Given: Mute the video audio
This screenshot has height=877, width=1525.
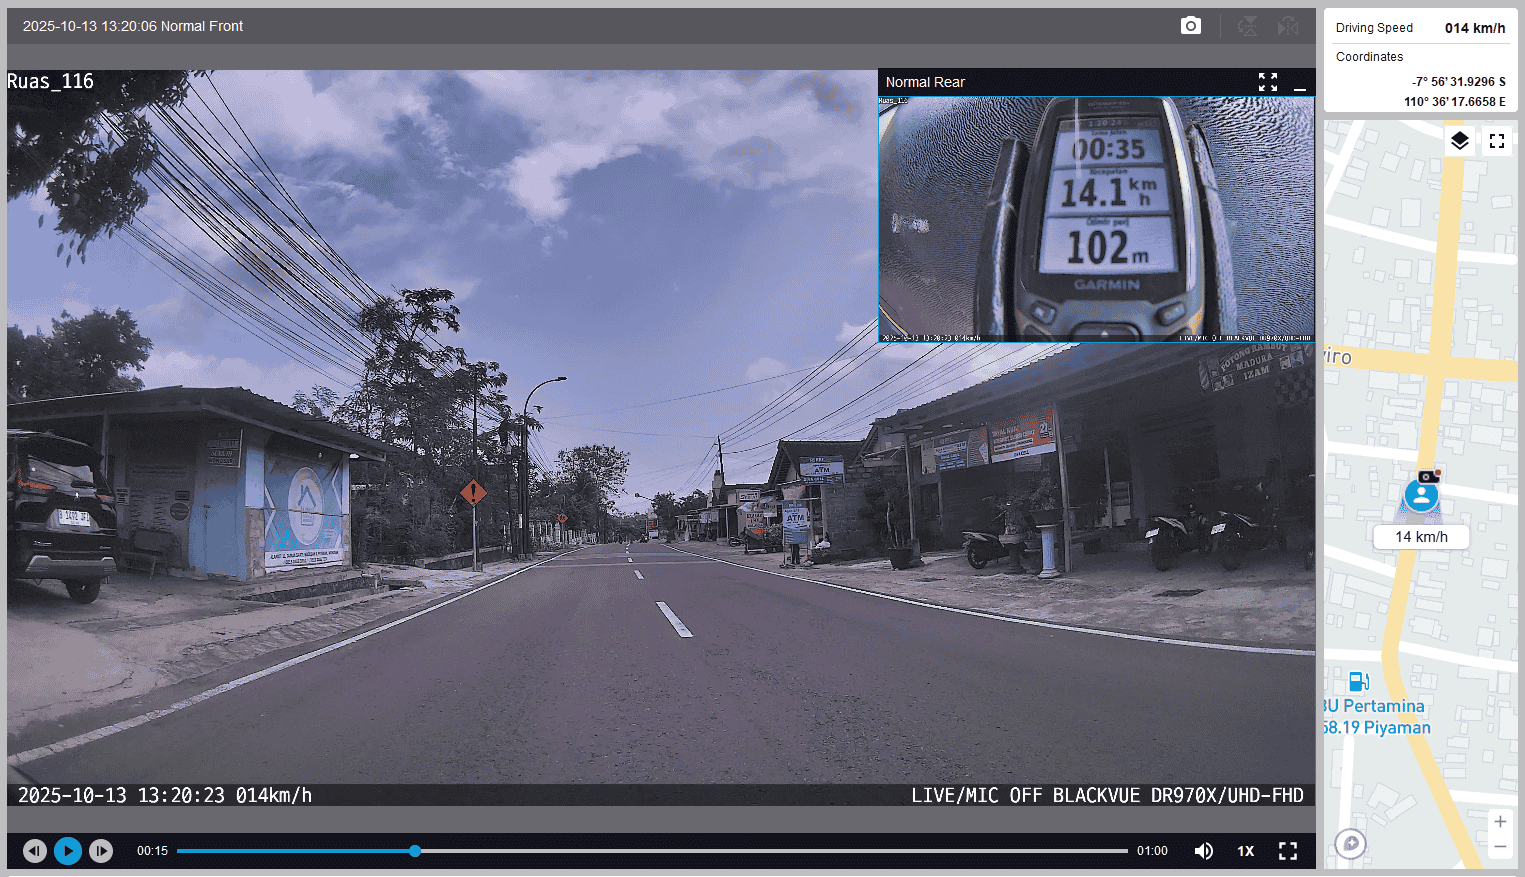Looking at the screenshot, I should (1204, 851).
